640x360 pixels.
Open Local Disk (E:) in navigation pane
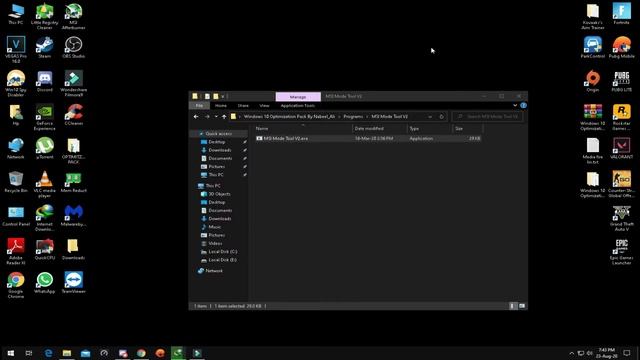222,260
